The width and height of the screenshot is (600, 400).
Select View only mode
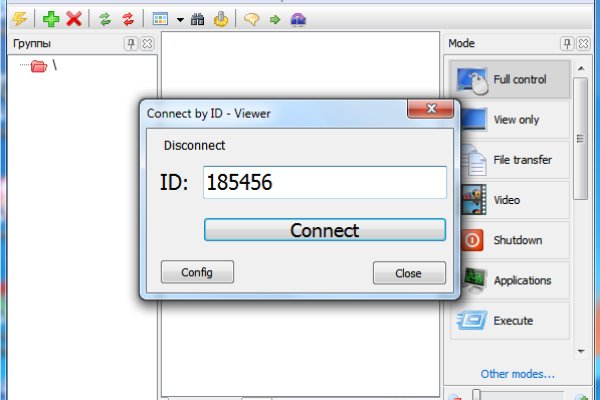tap(510, 120)
